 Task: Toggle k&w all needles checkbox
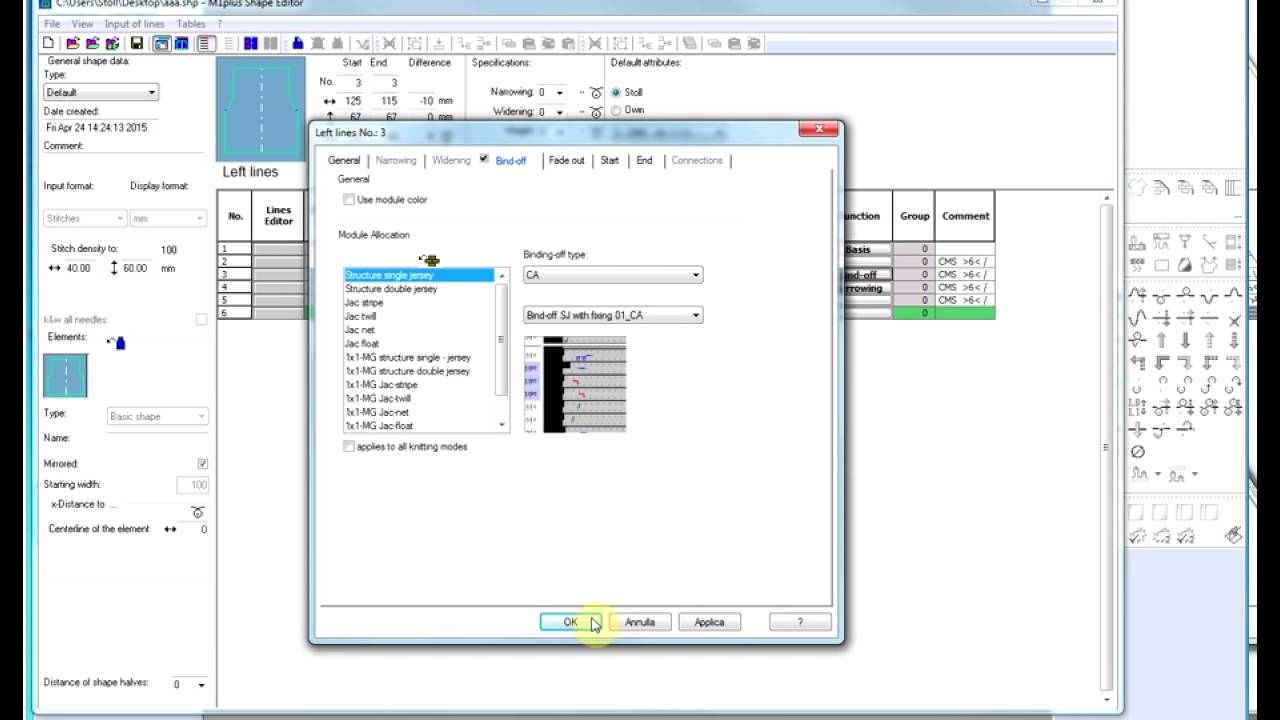click(202, 319)
